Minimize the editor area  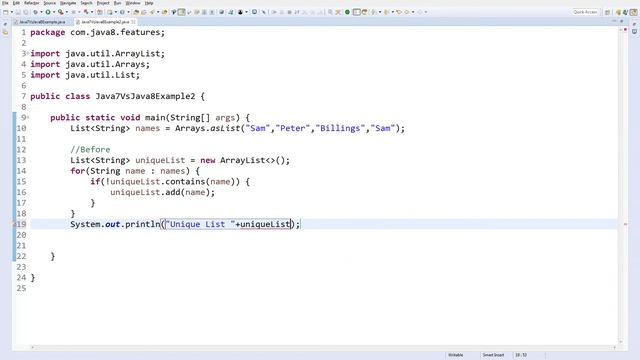pos(614,21)
